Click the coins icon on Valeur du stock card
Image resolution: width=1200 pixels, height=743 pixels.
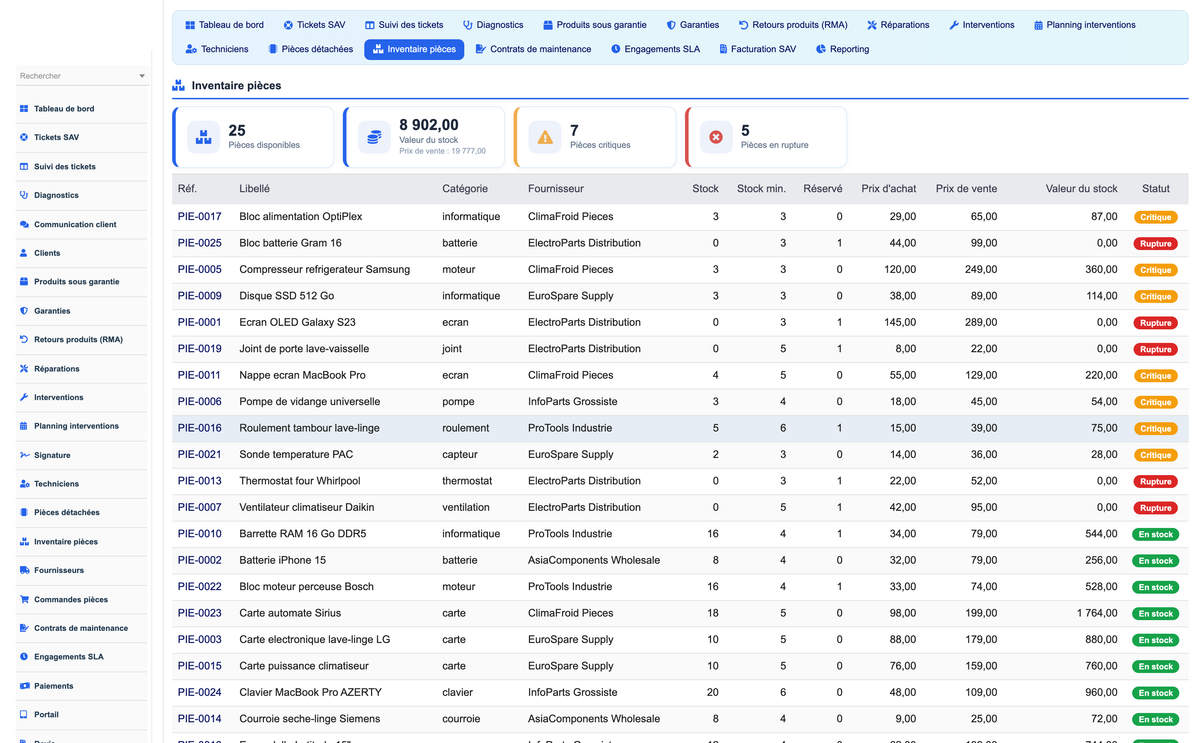(374, 137)
